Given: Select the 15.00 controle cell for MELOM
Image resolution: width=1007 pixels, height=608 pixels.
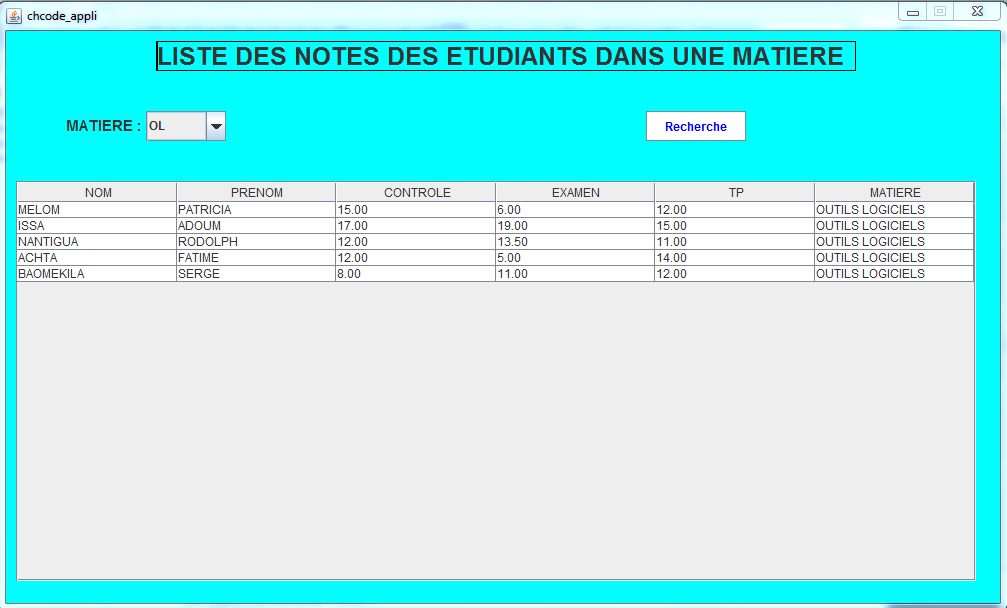Looking at the screenshot, I should coord(416,210).
